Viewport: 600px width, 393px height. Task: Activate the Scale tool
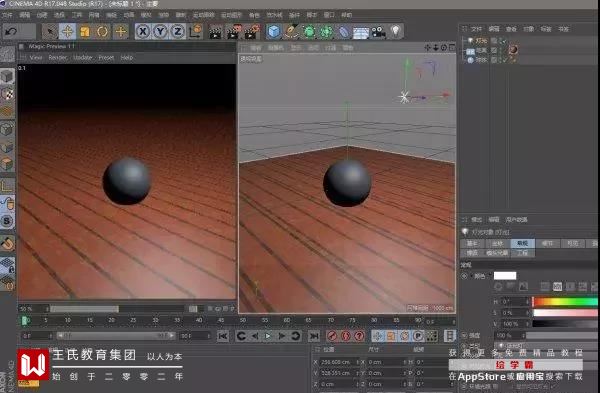[85, 31]
